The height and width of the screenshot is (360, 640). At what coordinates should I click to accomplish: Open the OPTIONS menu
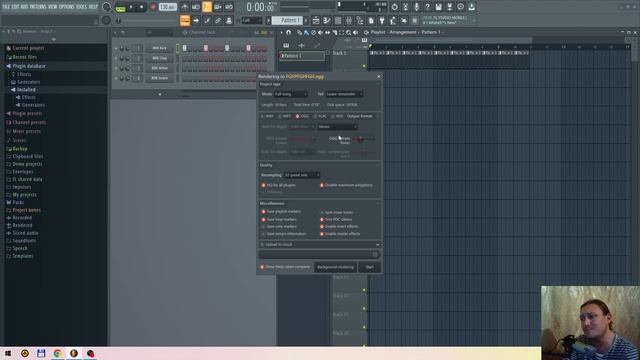[x=67, y=7]
